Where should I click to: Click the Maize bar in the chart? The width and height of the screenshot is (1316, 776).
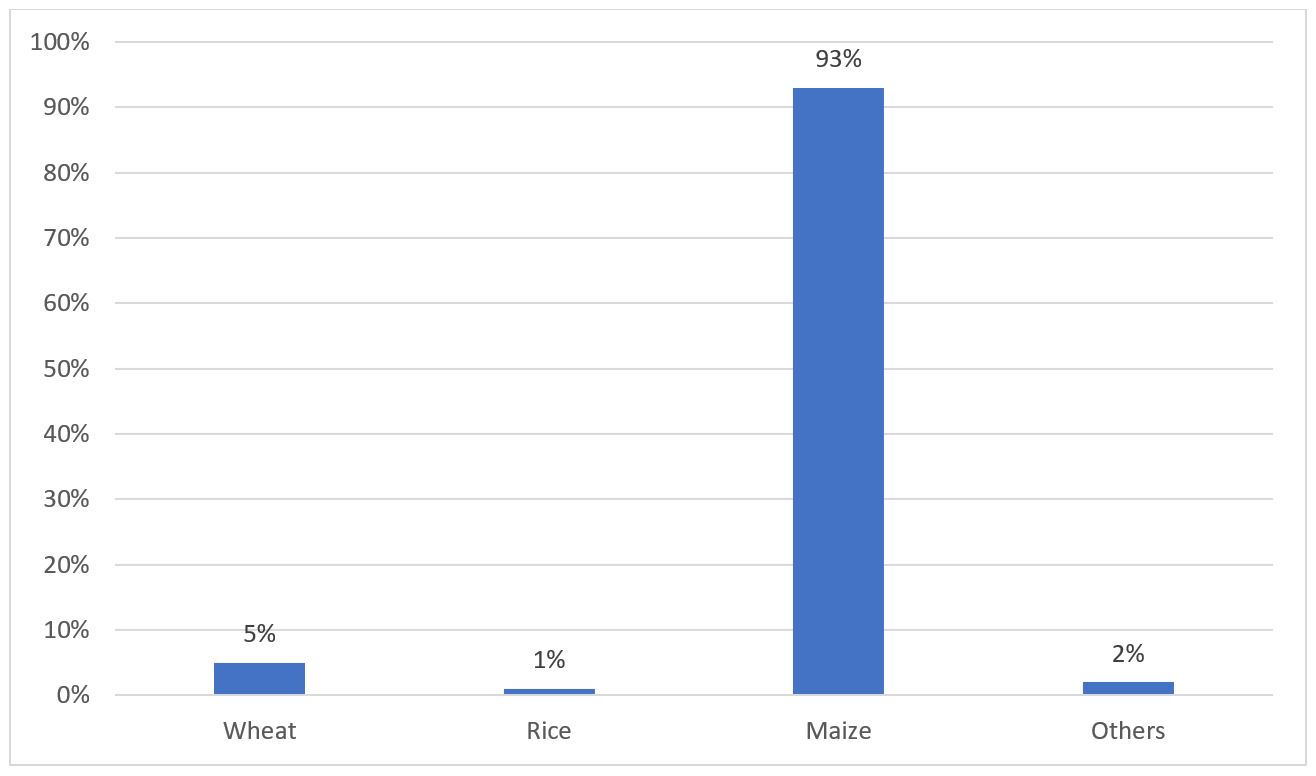(838, 390)
